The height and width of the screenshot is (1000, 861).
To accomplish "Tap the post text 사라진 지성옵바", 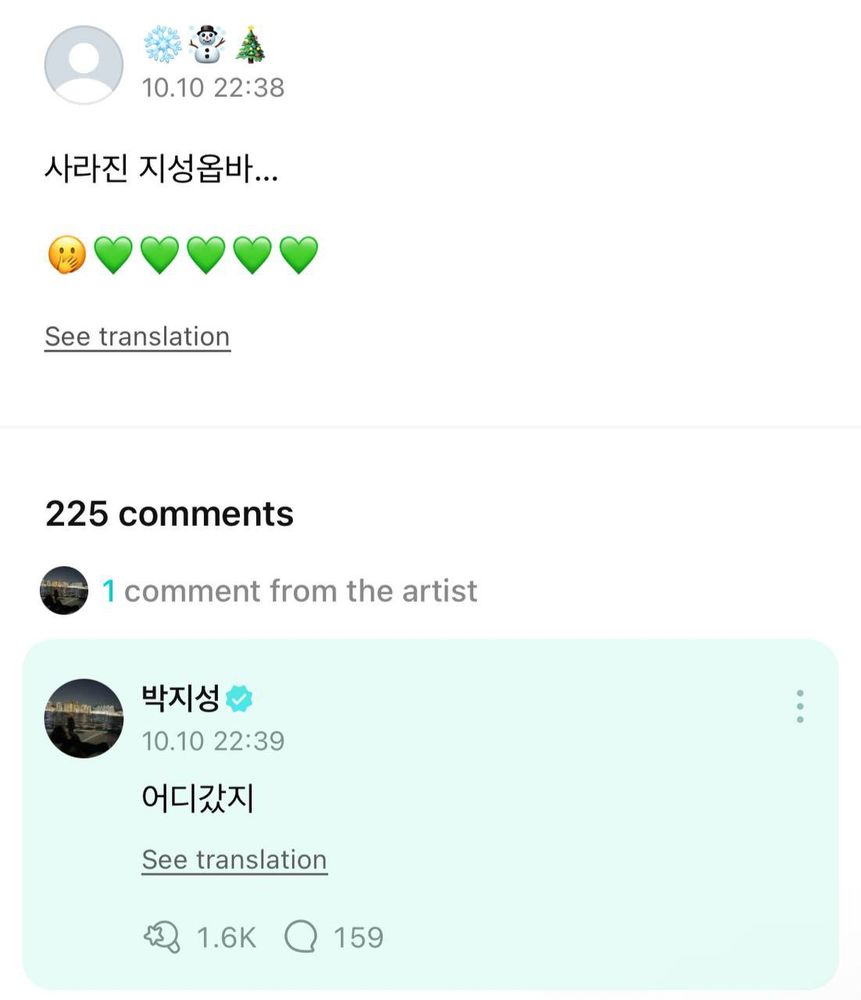I will tap(161, 170).
